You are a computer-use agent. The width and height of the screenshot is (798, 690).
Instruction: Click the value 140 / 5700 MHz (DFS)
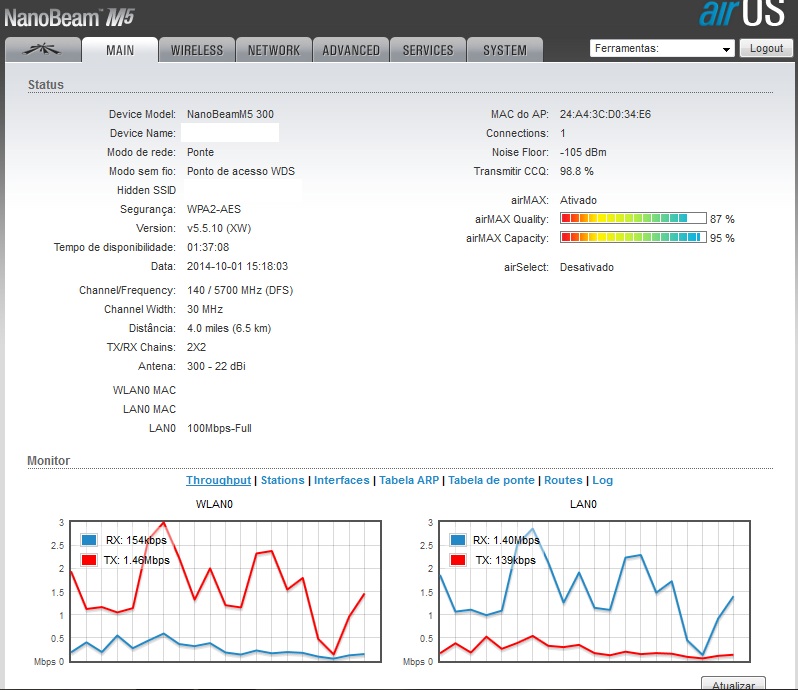tap(240, 290)
